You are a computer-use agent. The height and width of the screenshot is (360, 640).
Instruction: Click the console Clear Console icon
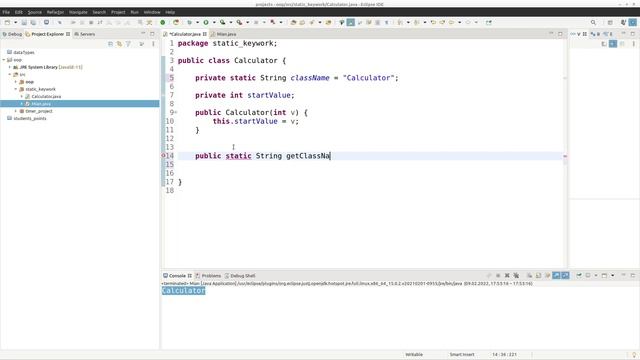coord(529,276)
